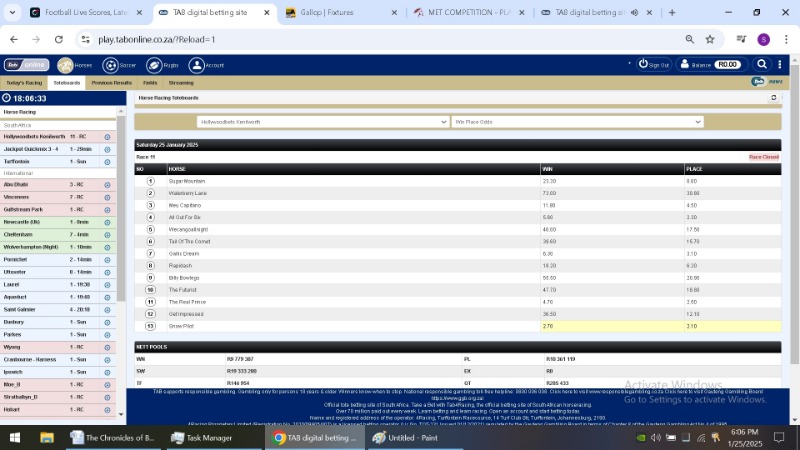Image resolution: width=800 pixels, height=450 pixels.
Task: Open the Account menu icon
Action: coord(197,65)
